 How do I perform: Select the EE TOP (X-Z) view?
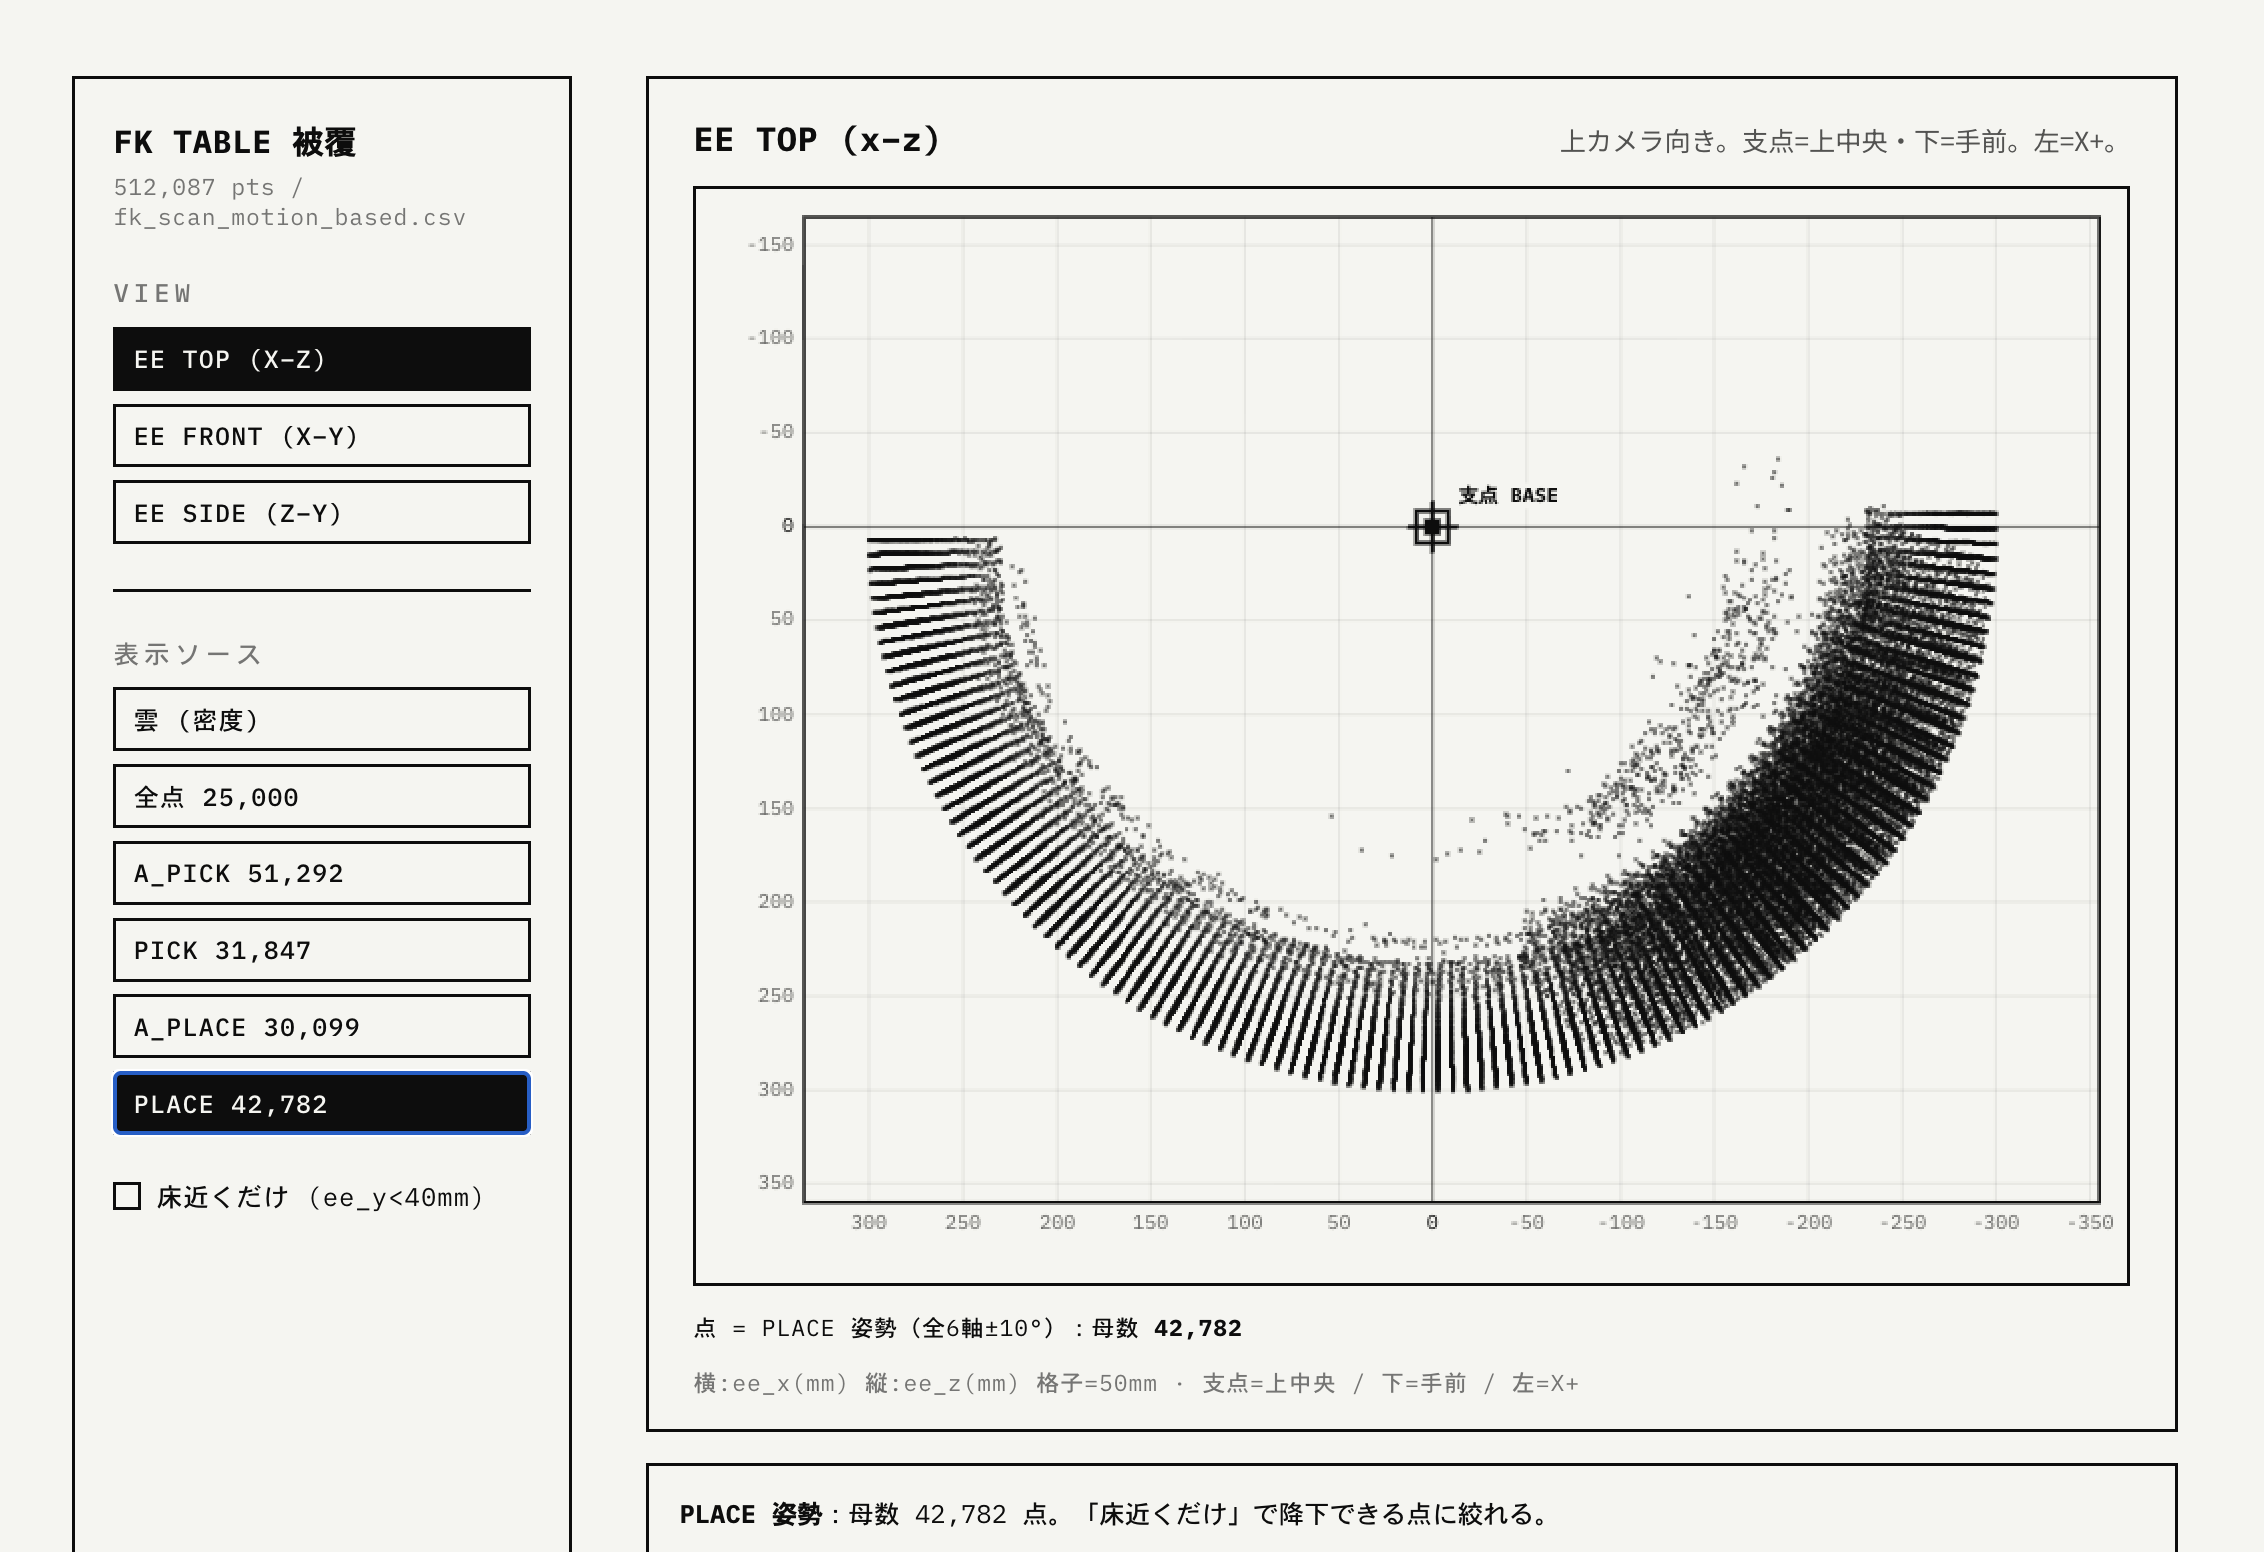[x=321, y=359]
